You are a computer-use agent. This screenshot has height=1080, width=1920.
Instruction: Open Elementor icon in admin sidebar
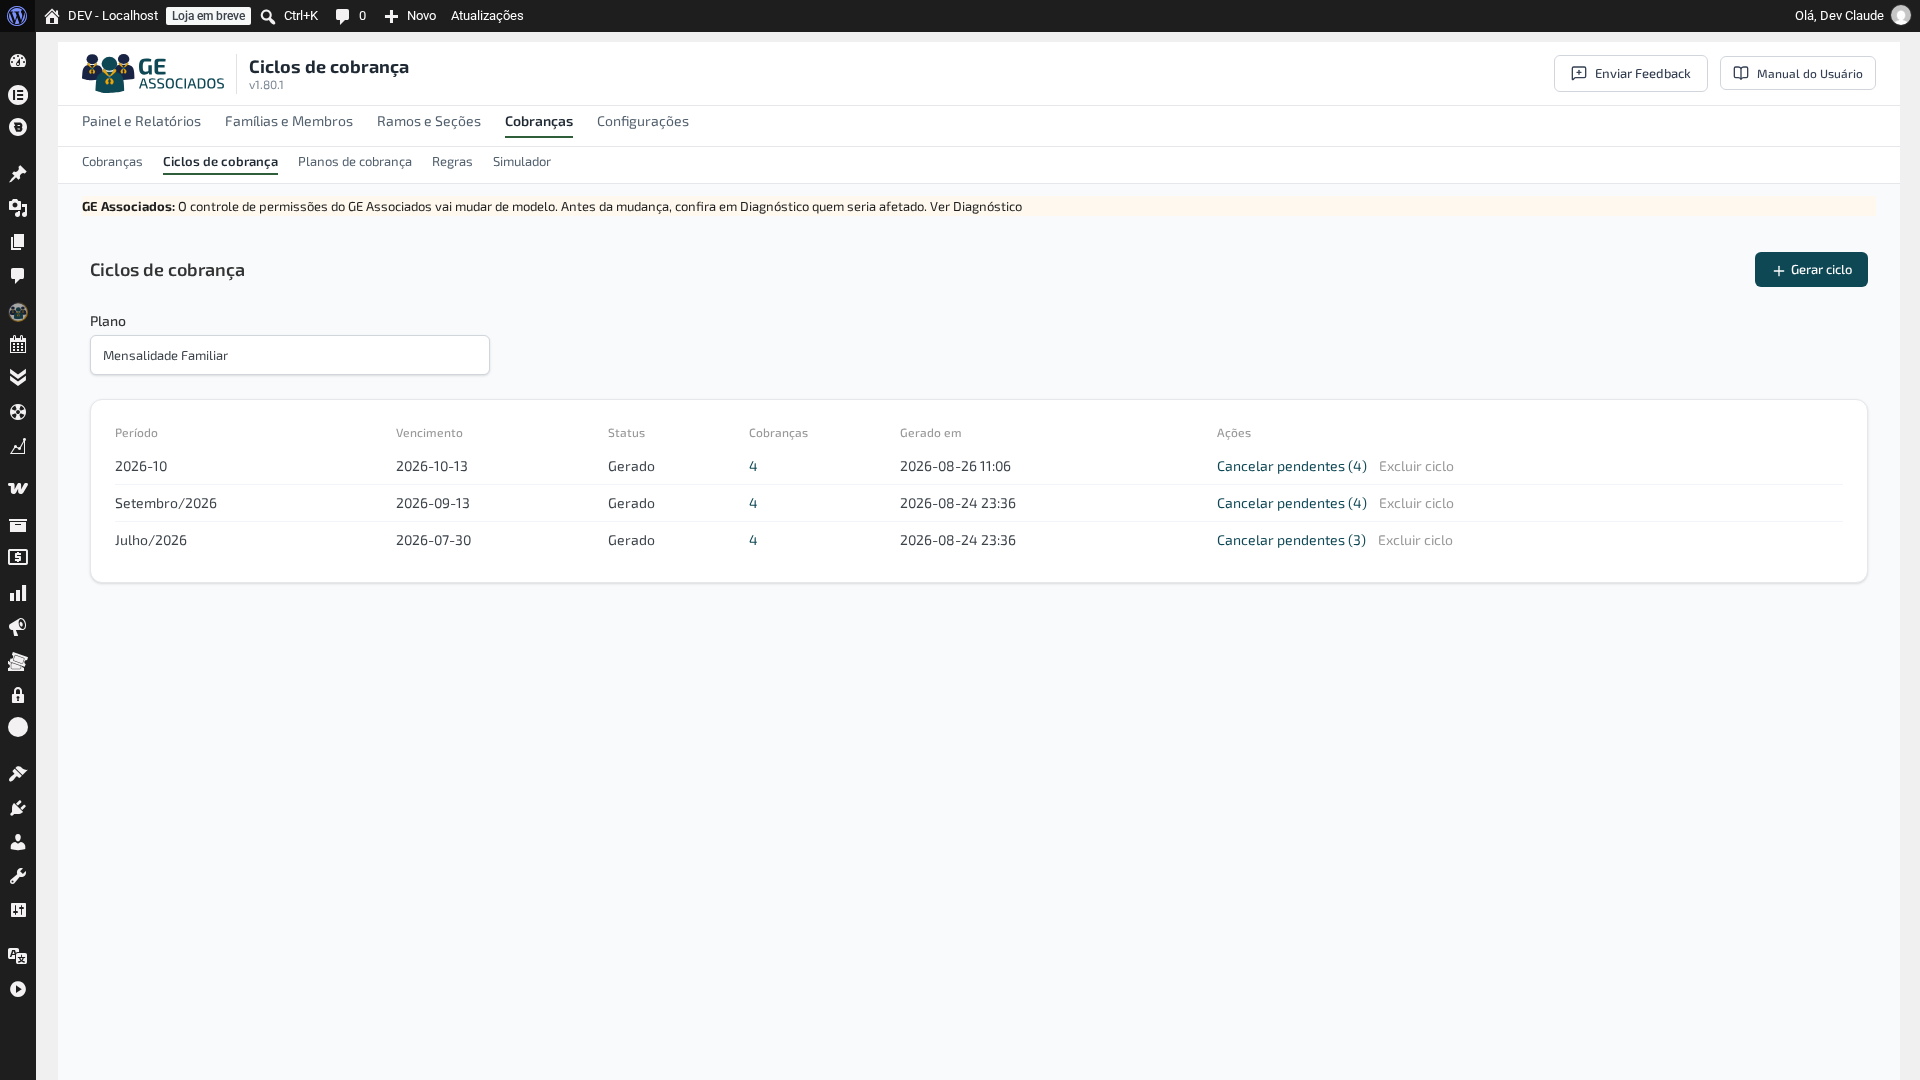click(x=18, y=95)
